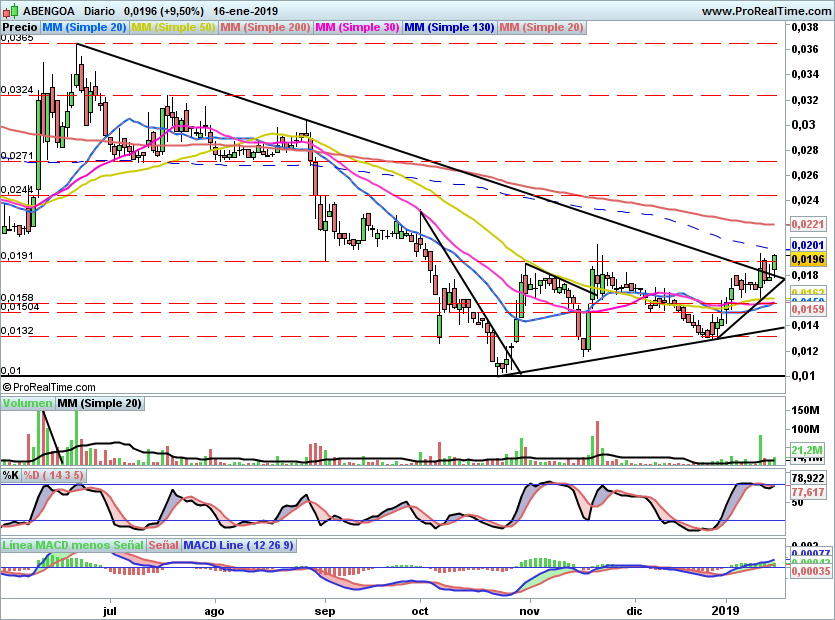
Task: Click the nov month on the time axis
Action: [529, 611]
